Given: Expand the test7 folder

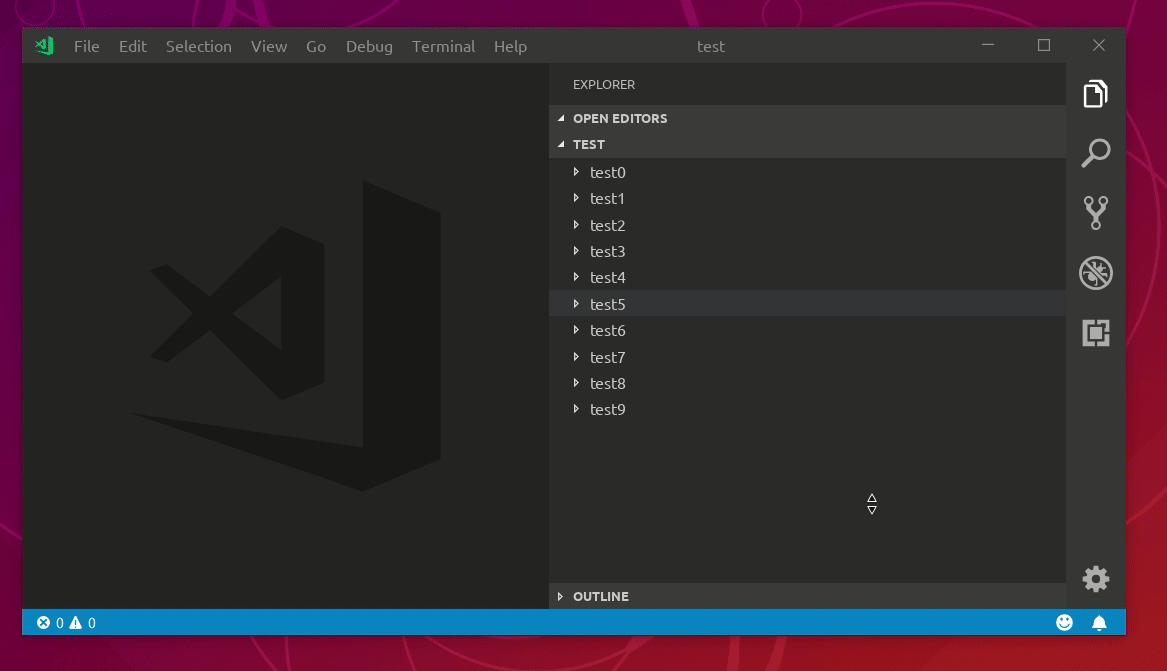Looking at the screenshot, I should [577, 357].
